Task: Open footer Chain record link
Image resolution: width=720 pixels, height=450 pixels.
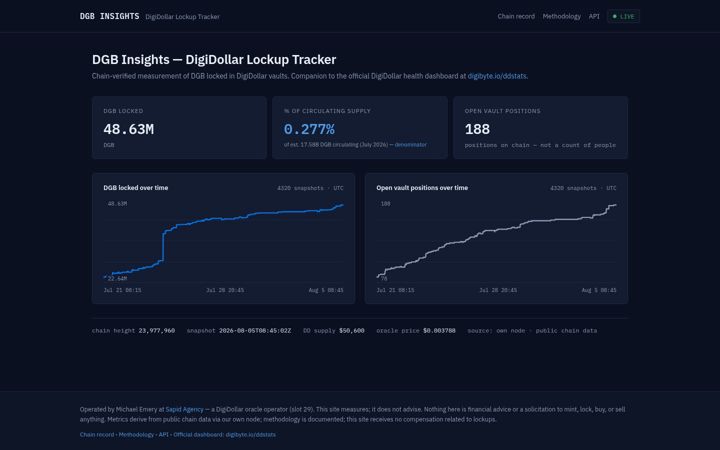Action: (96, 434)
